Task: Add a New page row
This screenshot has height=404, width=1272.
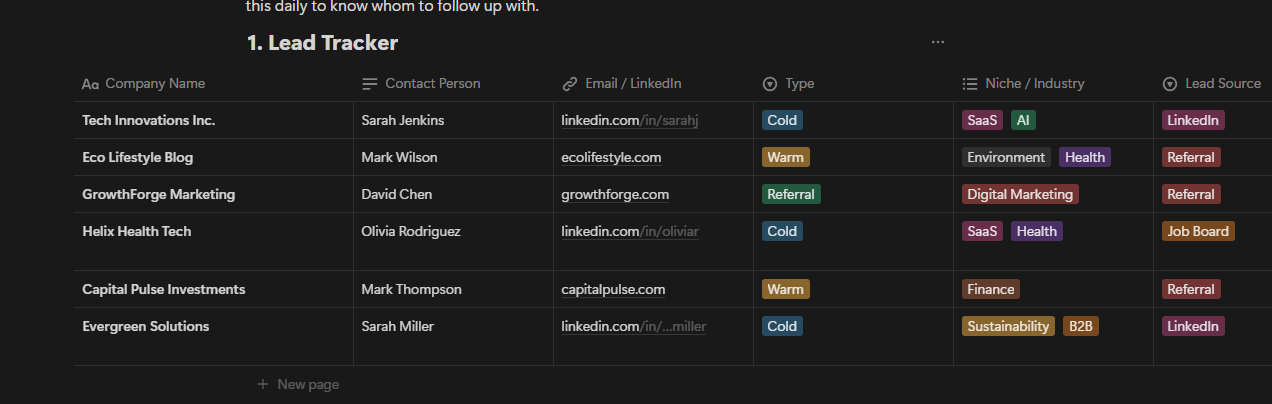Action: tap(298, 384)
